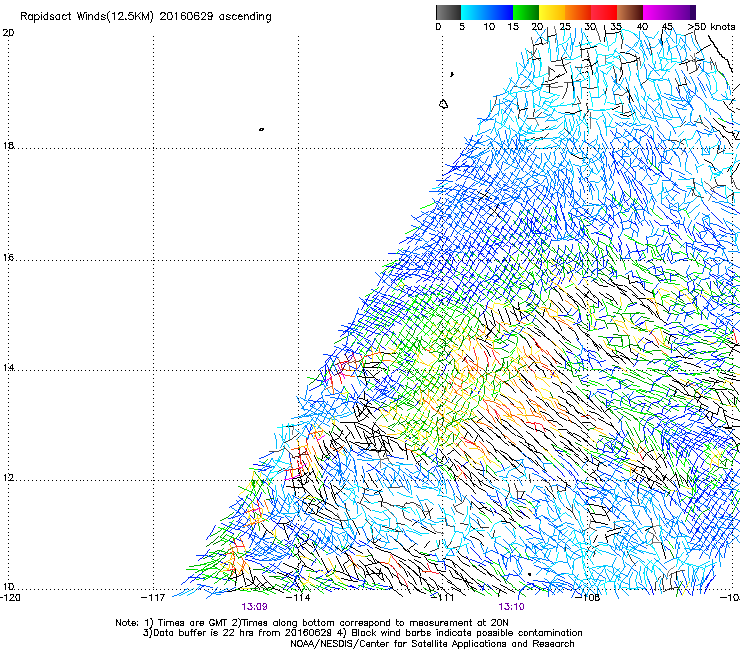Click the purple '13:10' swath time label
Viewport: 740px width, 650px height.
coord(512,607)
